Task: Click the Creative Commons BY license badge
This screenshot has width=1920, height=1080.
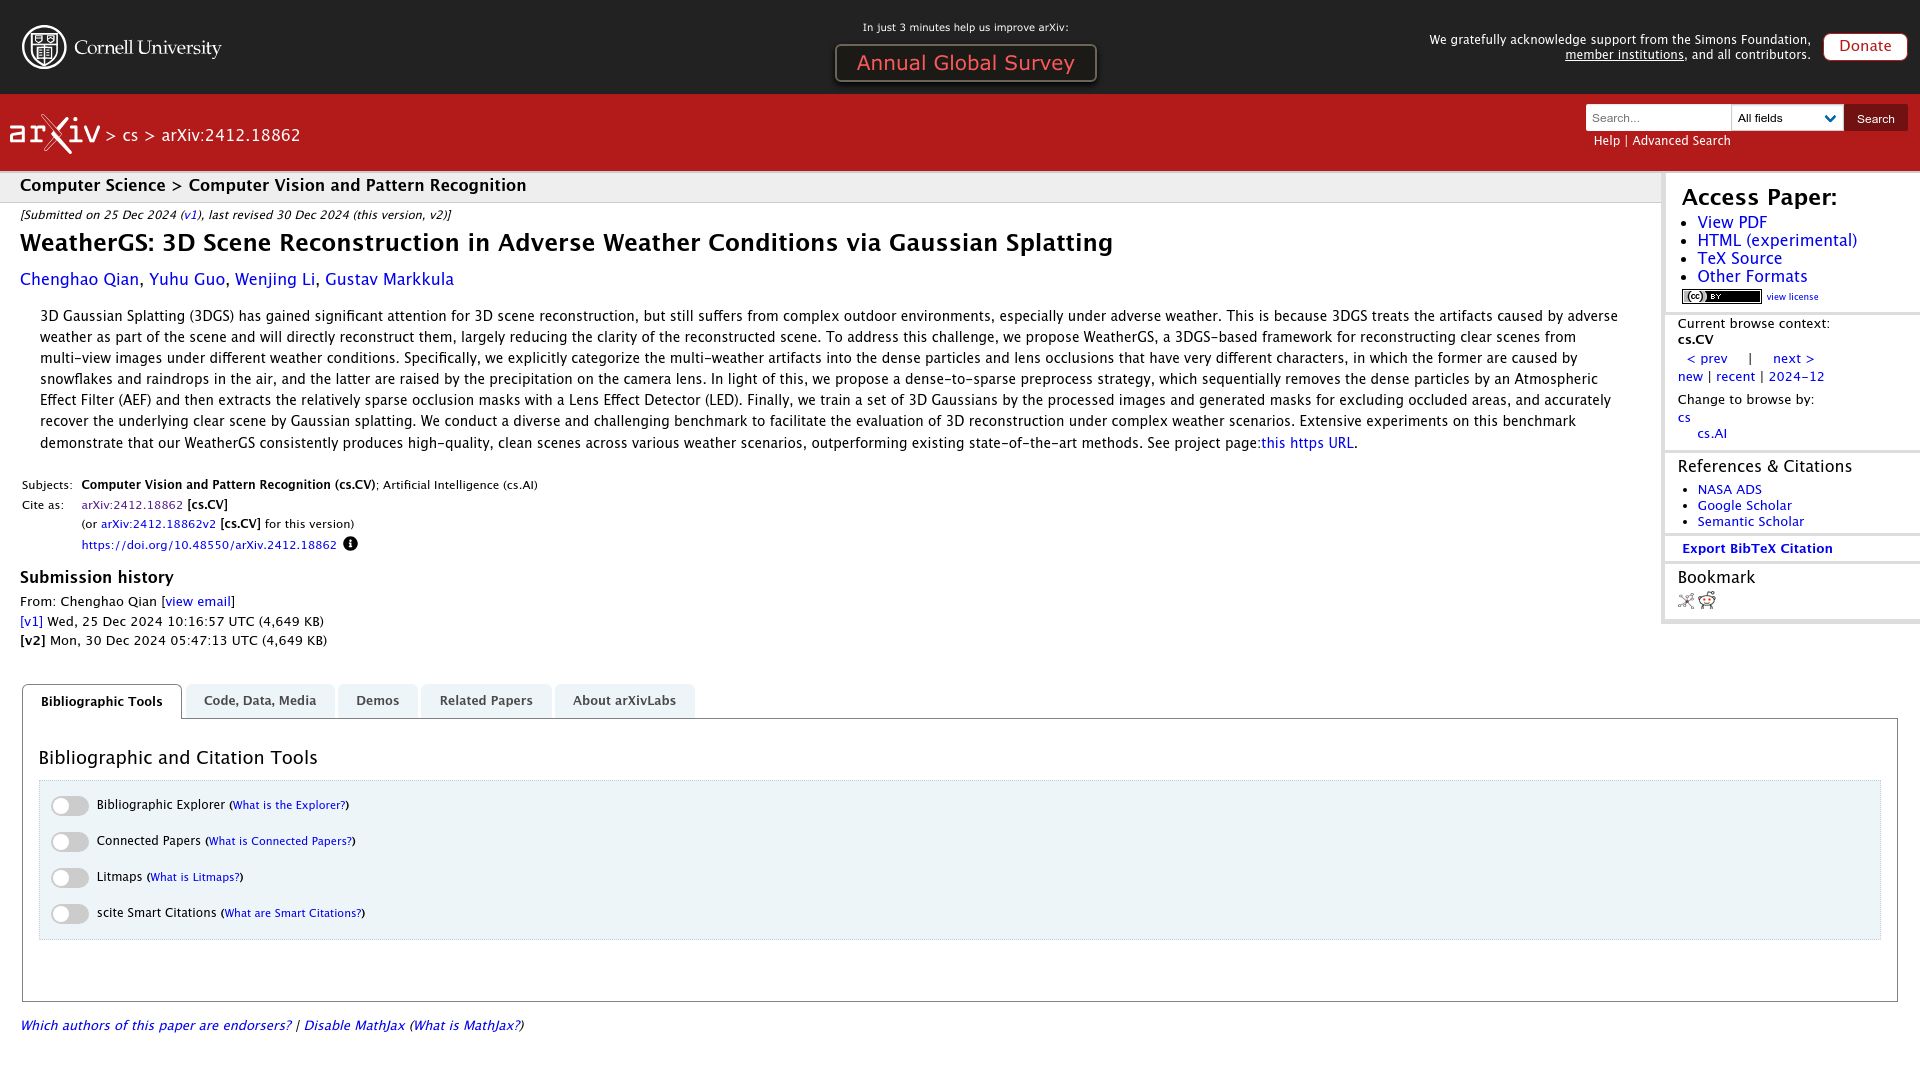Action: pyautogui.click(x=1721, y=297)
